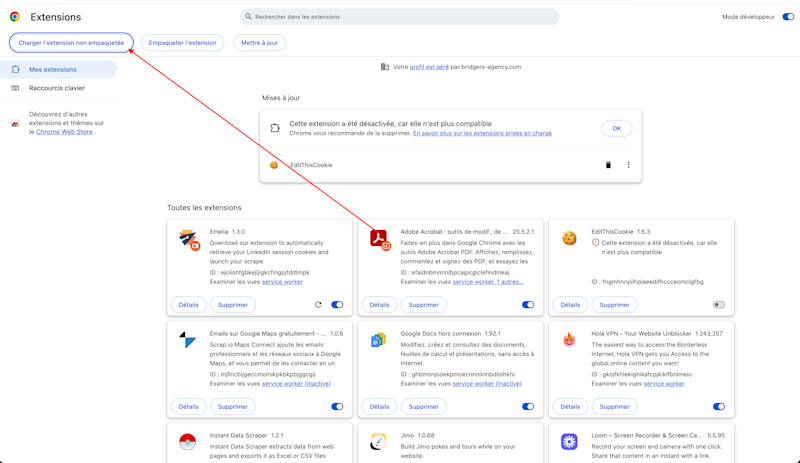
Task: Open Hola VPN service worker link
Action: click(664, 384)
